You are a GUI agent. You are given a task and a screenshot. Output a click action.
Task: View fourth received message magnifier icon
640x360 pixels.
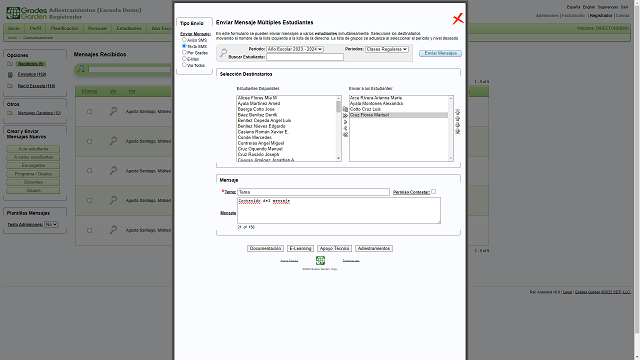pos(113,200)
